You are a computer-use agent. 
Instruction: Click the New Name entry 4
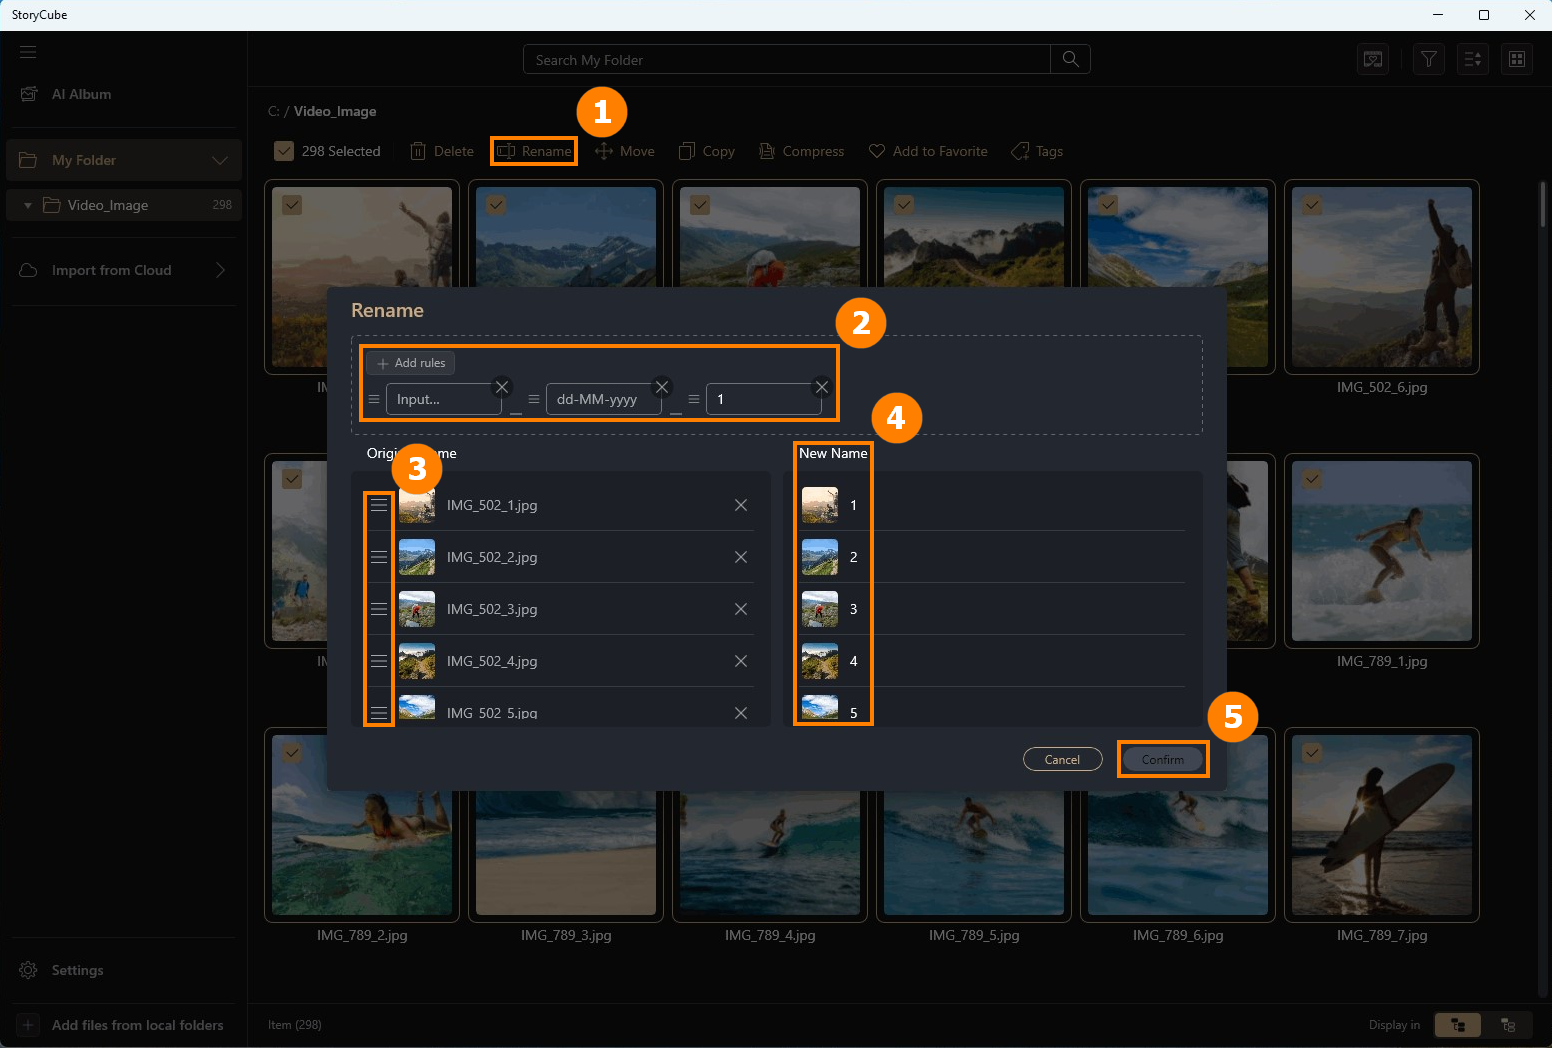853,661
